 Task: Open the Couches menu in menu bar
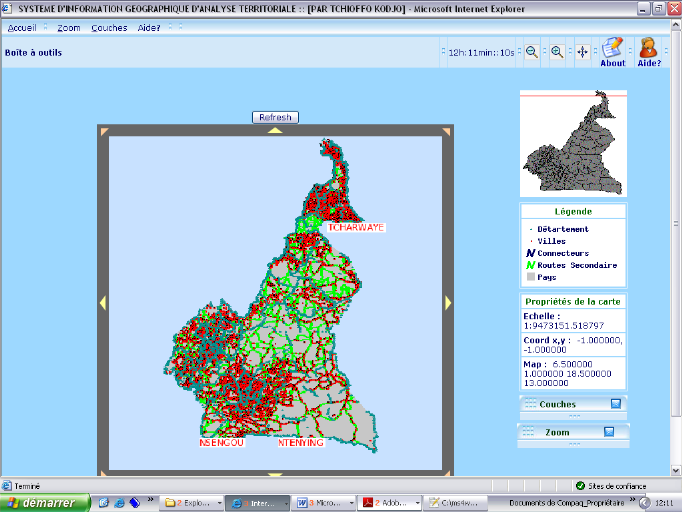109,28
